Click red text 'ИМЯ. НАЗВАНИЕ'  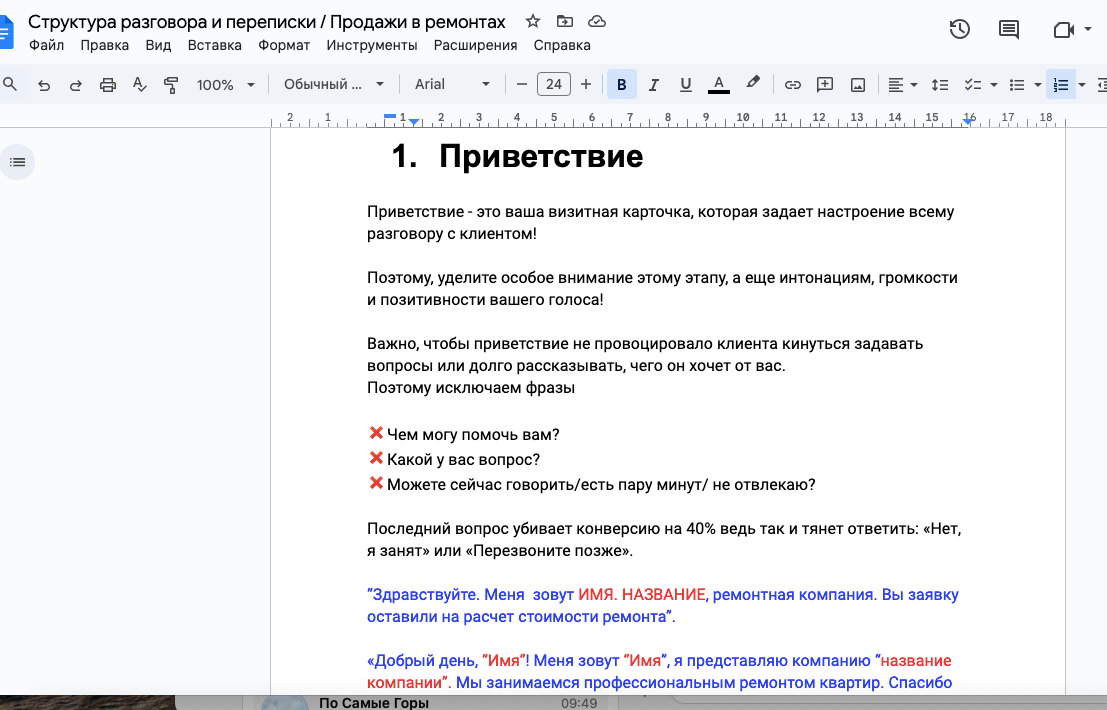click(x=642, y=595)
